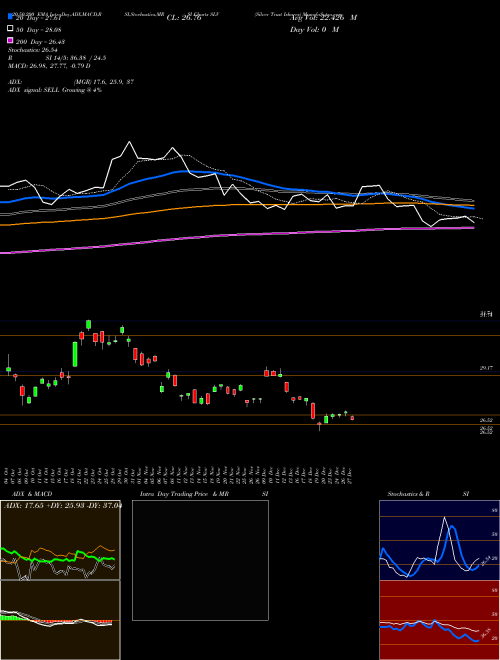This screenshot has height=660, width=500.
Task: Click the '(MGR) 17.6, 25.9, 37' ADX values
Action: [x=104, y=82]
